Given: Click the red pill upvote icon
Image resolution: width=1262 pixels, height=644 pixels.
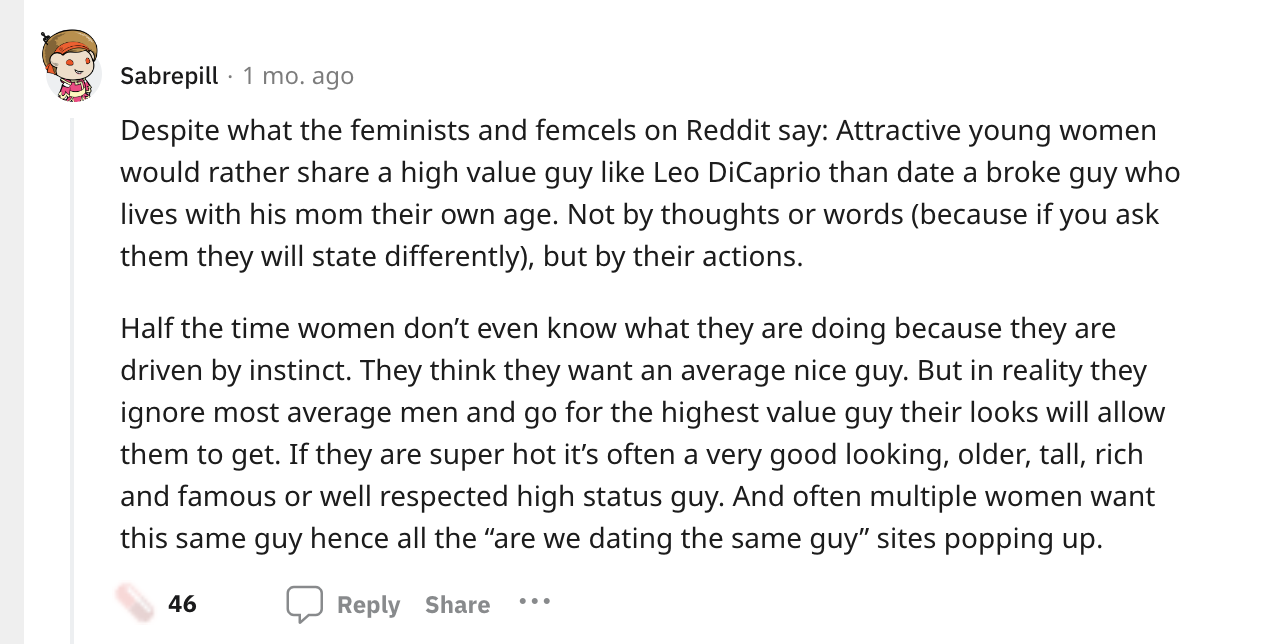Looking at the screenshot, I should coord(135,603).
